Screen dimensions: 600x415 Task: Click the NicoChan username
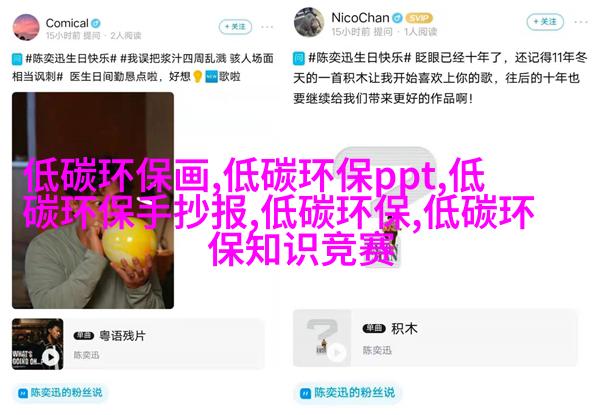click(360, 18)
